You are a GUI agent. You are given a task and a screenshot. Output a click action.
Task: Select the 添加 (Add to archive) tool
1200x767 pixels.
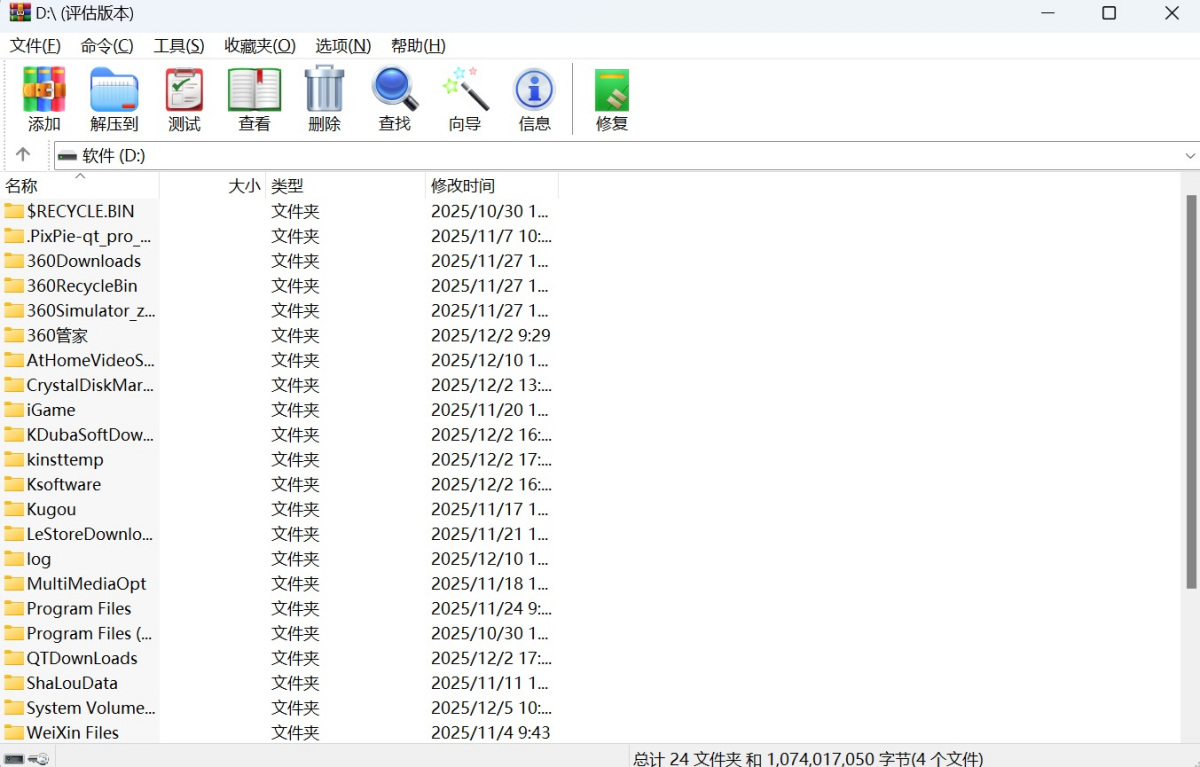pyautogui.click(x=44, y=97)
